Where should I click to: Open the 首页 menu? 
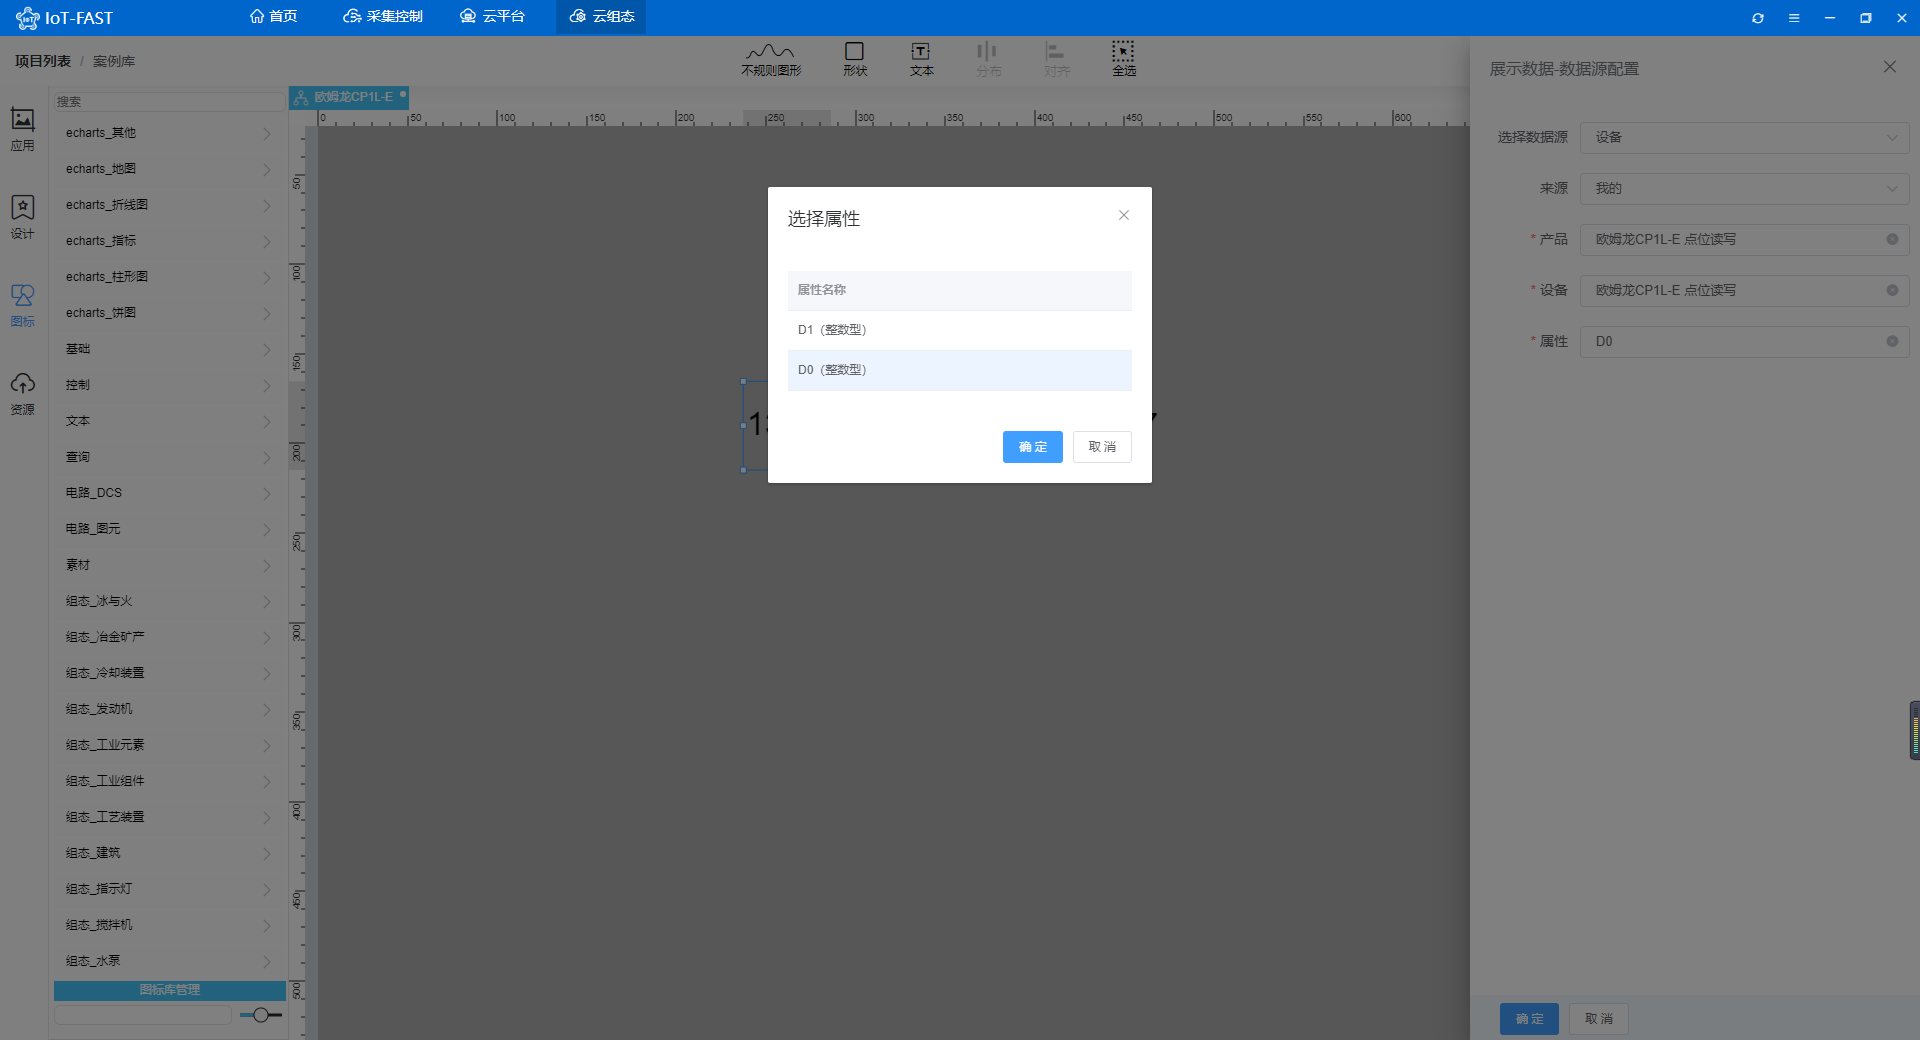tap(274, 17)
